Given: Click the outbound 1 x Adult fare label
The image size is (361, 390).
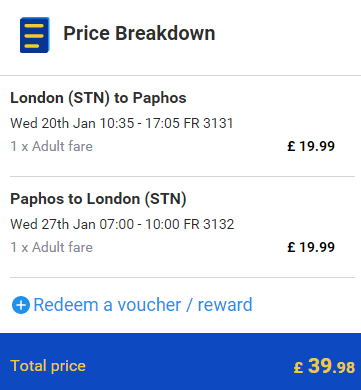Looking at the screenshot, I should point(51,146).
